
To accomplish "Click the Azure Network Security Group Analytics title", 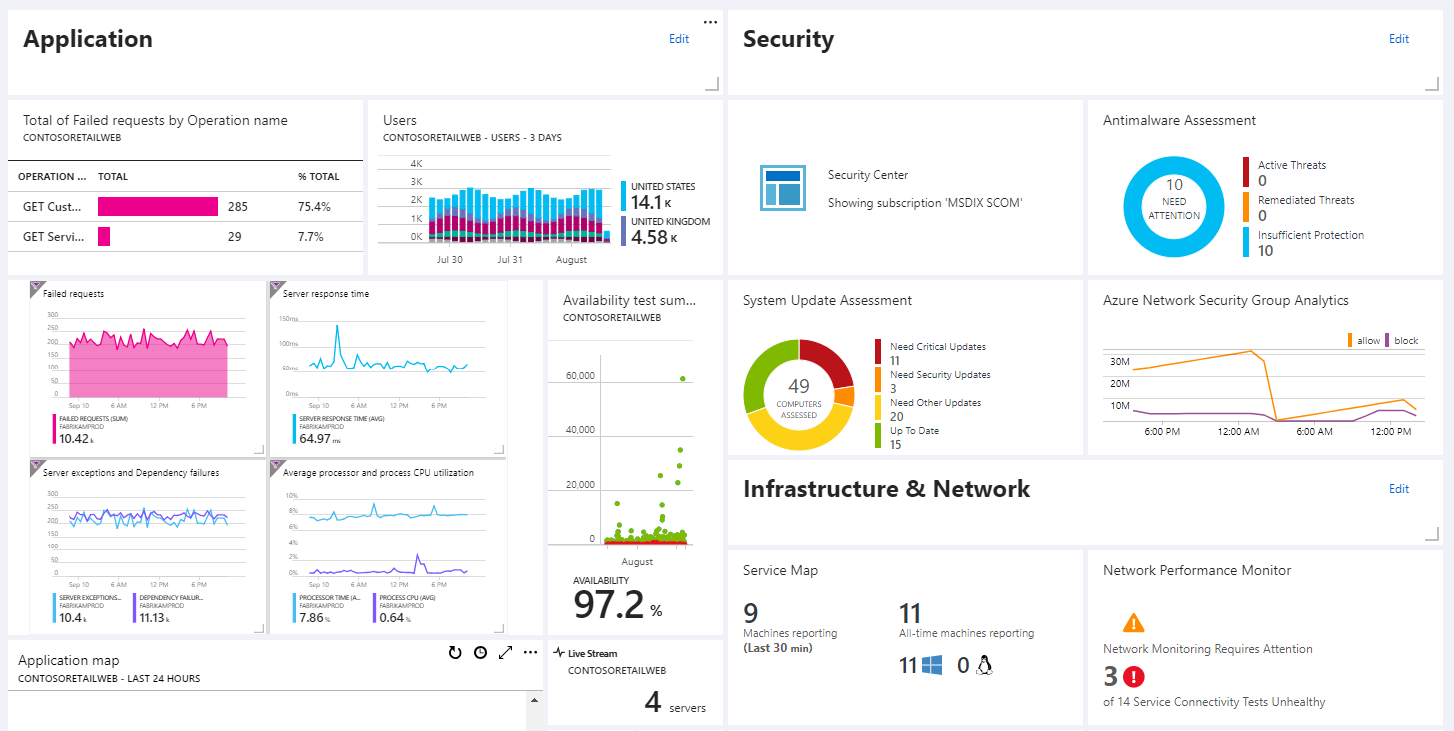I will pyautogui.click(x=1226, y=300).
